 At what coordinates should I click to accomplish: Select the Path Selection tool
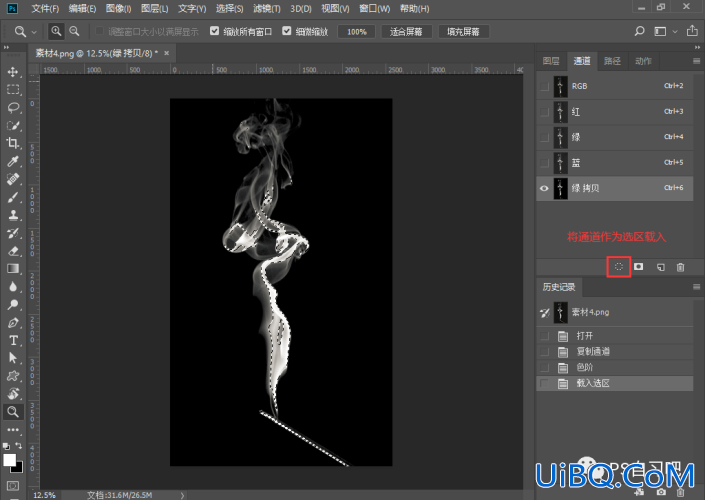click(x=13, y=358)
